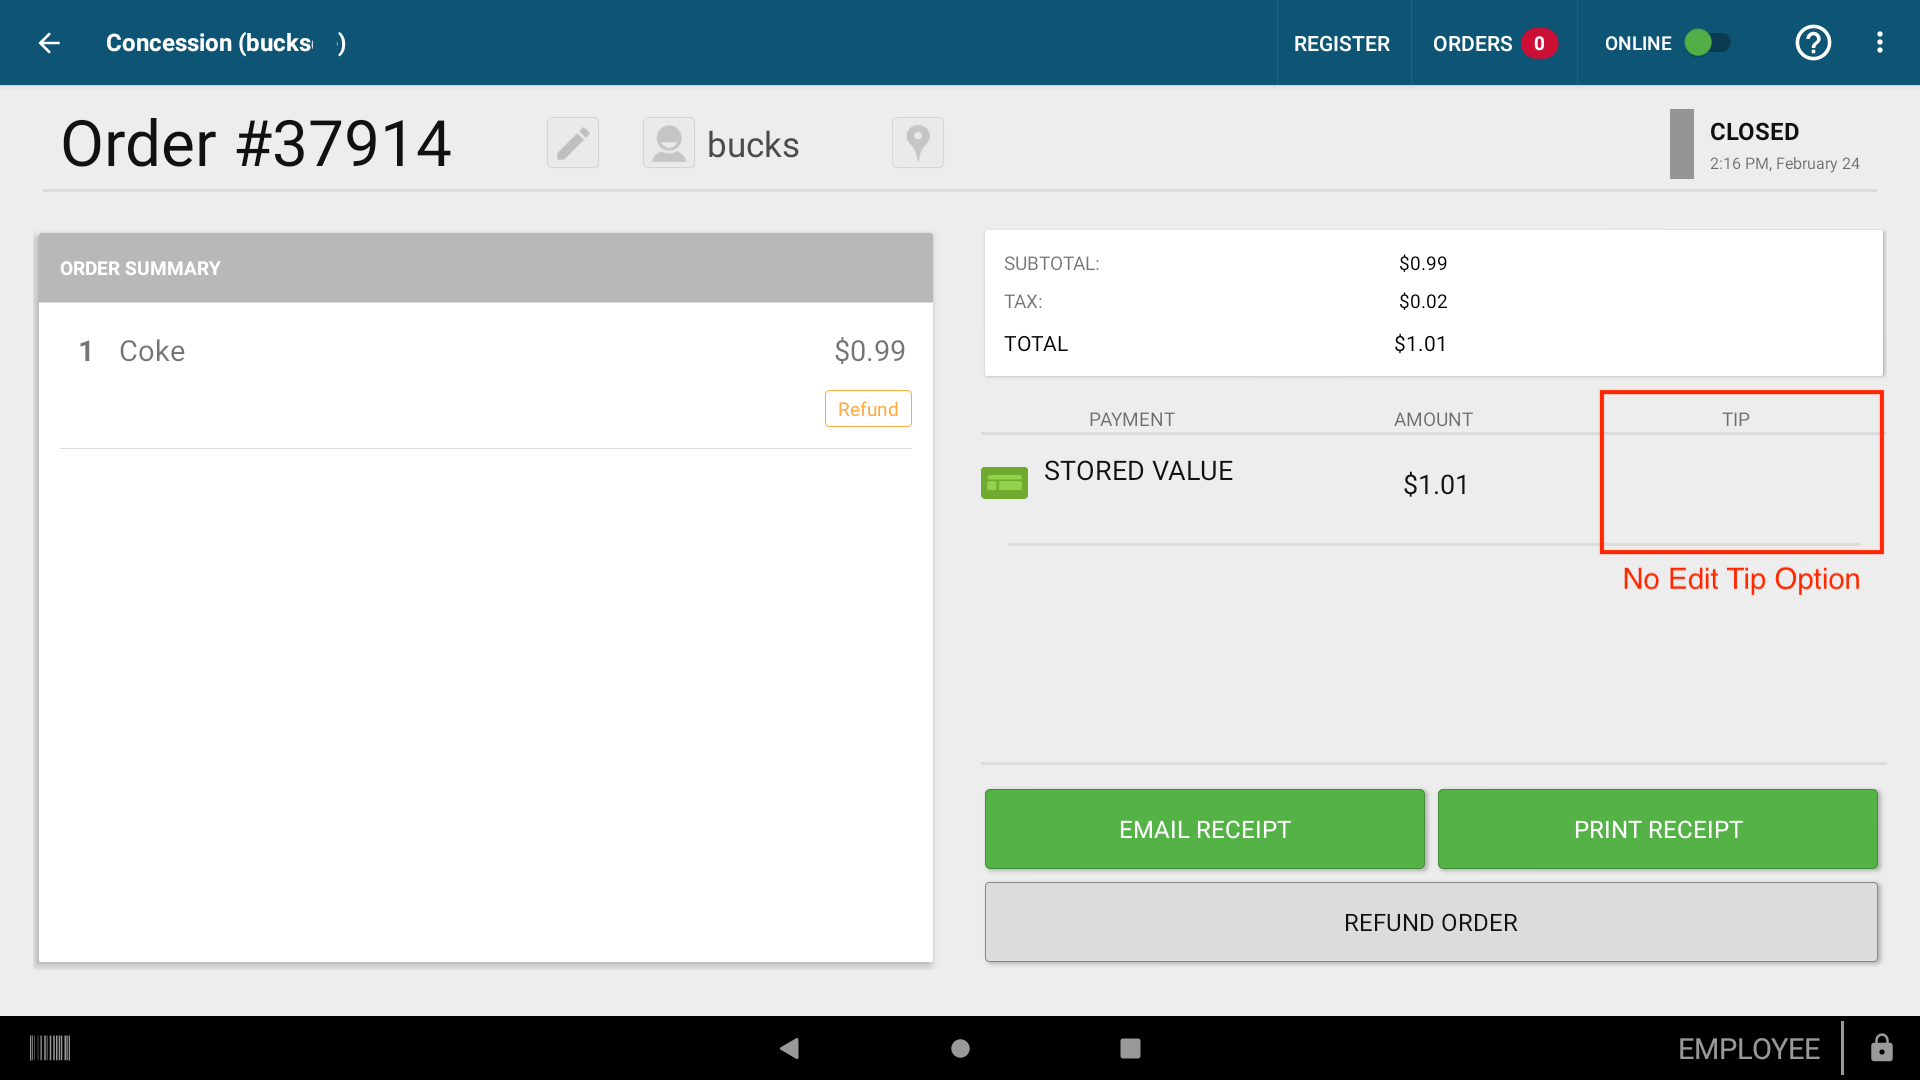Screen dimensions: 1920x1080
Task: Toggle the ONLINE switch
Action: tap(1708, 43)
